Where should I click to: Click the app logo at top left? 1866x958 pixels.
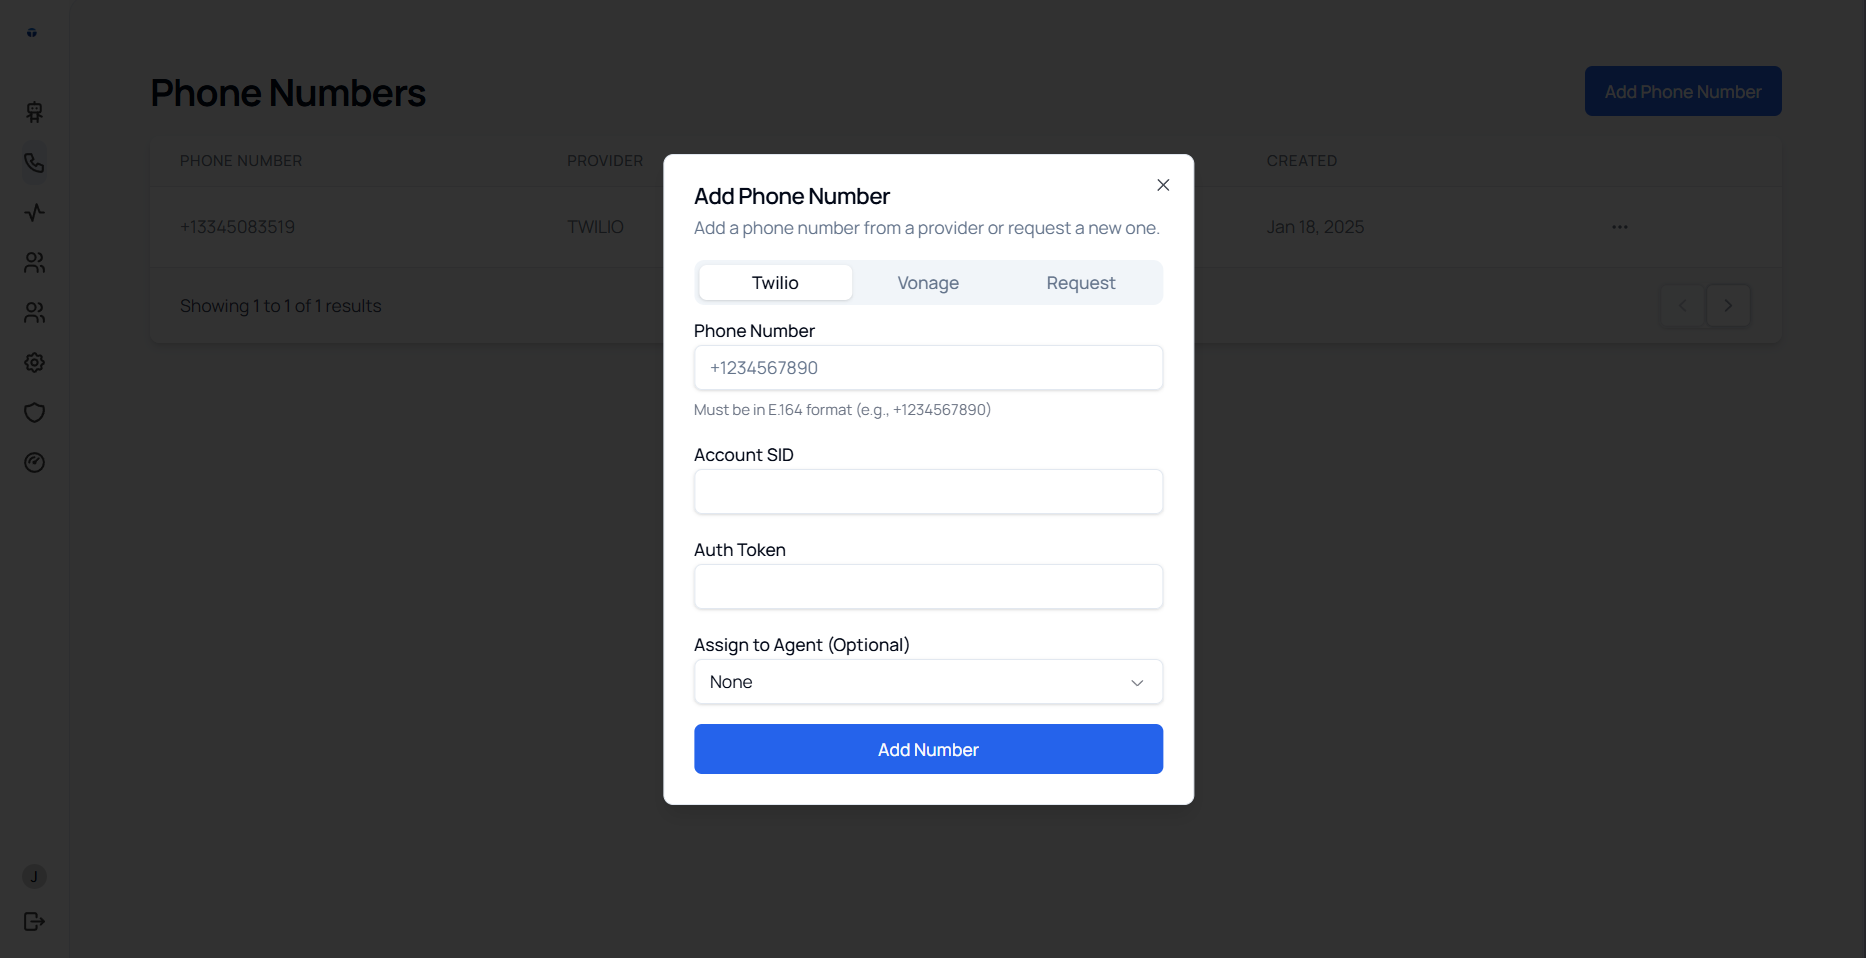click(32, 32)
